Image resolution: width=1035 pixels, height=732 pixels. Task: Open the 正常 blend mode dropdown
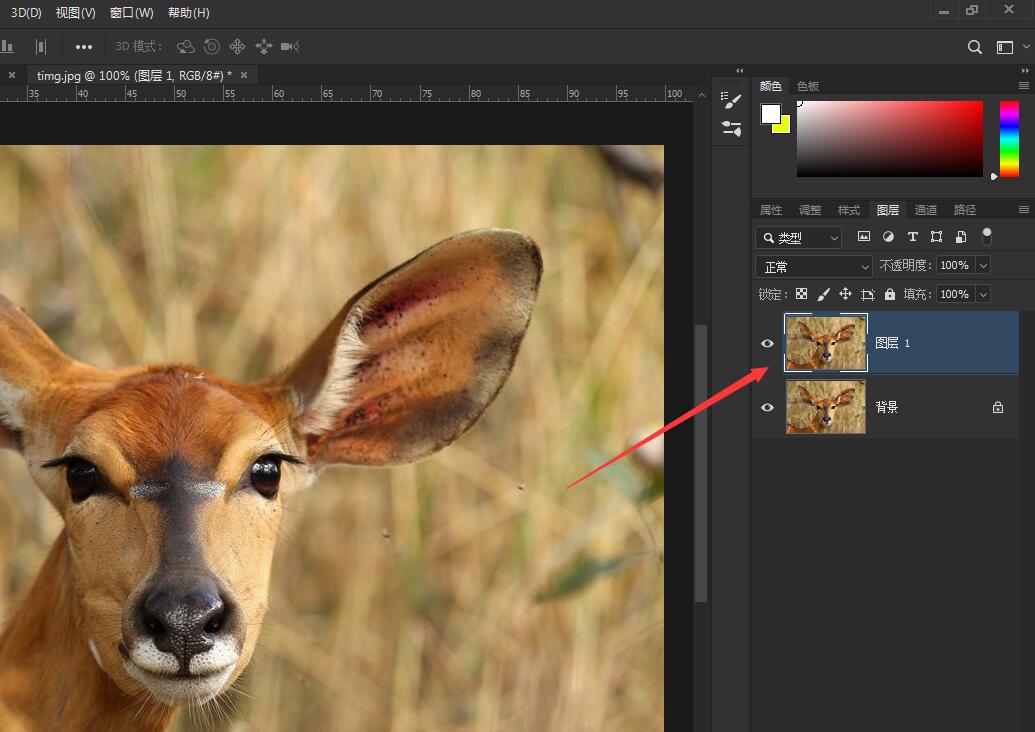click(x=814, y=266)
